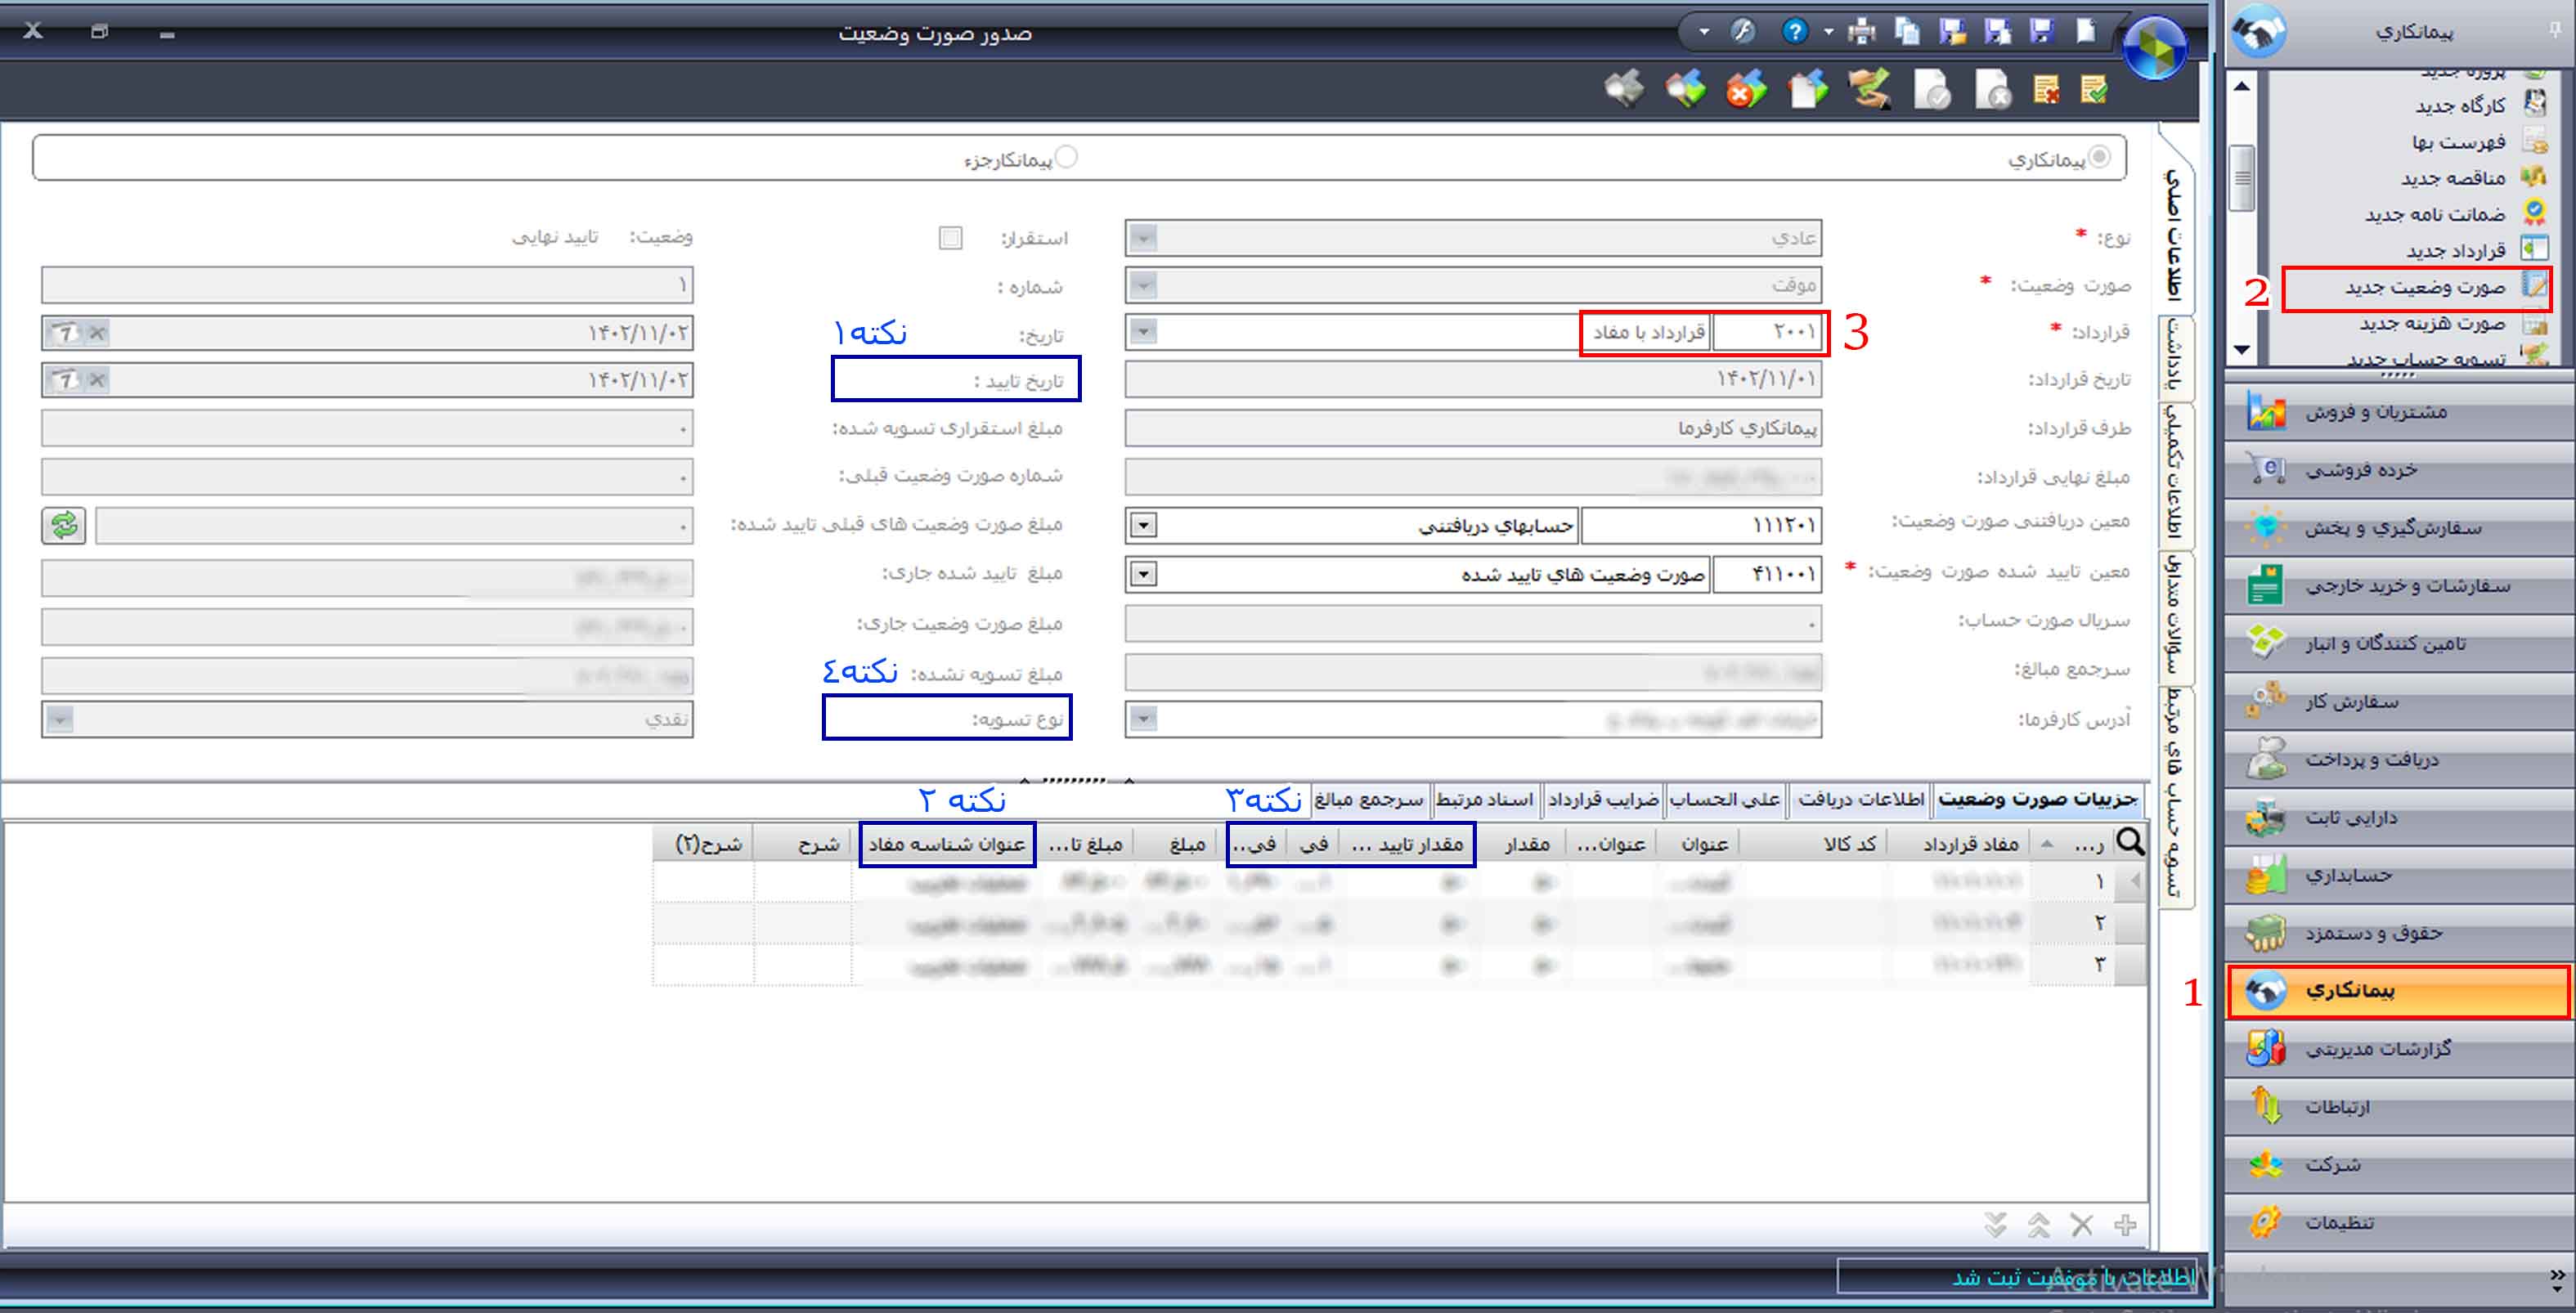Click the printer icon in the title toolbar
2576x1313 pixels.
(x=1862, y=32)
